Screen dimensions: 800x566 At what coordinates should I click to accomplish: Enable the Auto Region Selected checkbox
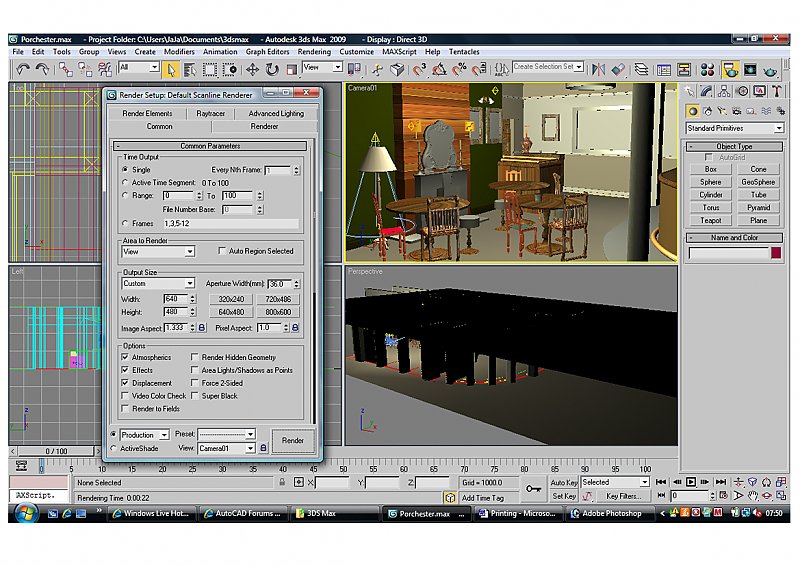tap(221, 251)
